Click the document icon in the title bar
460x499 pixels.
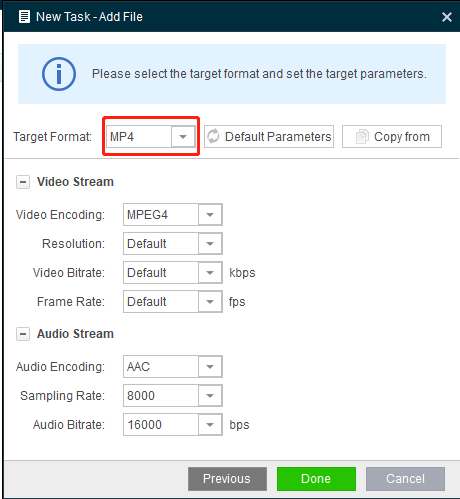click(24, 16)
